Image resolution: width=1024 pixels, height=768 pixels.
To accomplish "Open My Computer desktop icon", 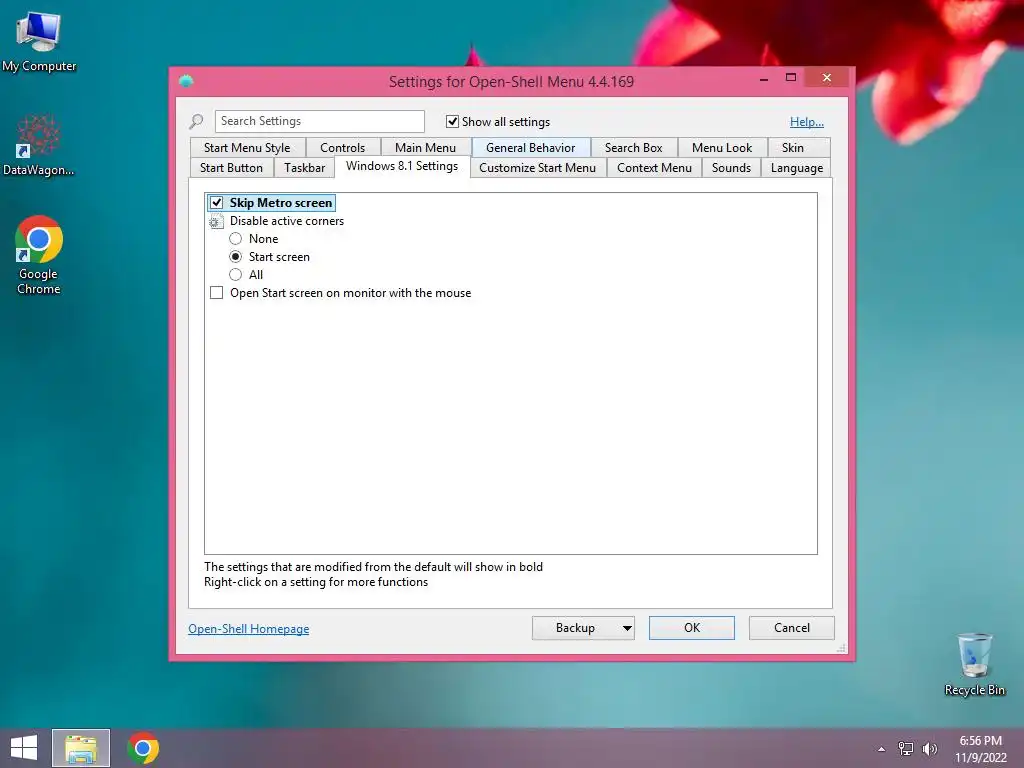I will [39, 41].
